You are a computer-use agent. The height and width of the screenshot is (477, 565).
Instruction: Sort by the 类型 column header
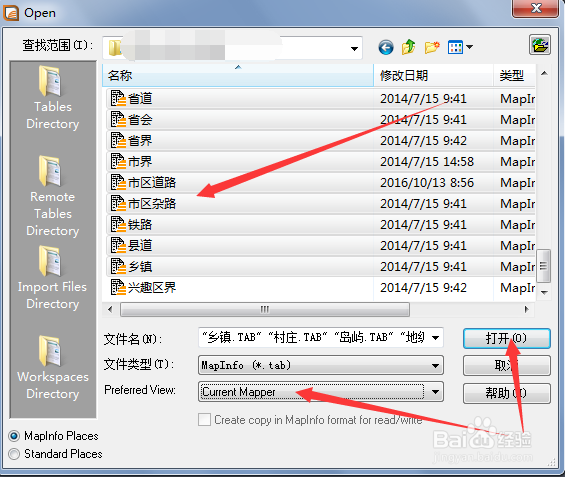pos(514,75)
